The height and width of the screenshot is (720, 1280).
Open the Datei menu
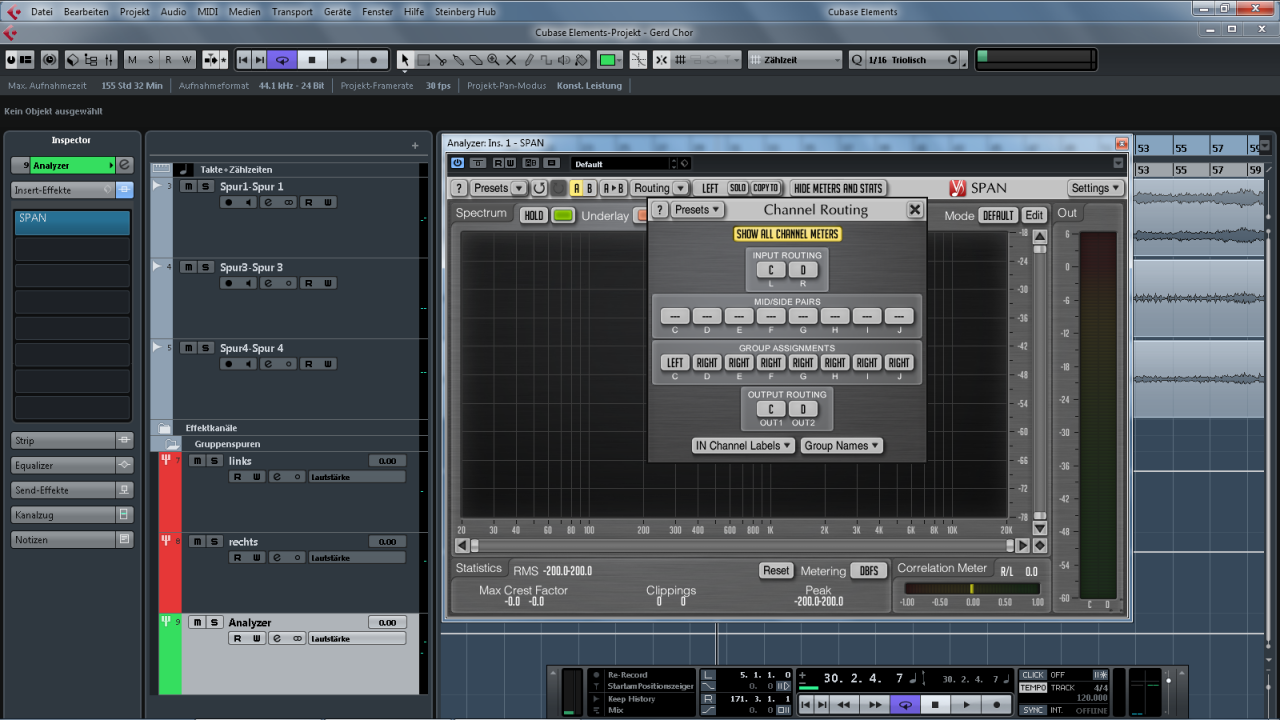(42, 12)
